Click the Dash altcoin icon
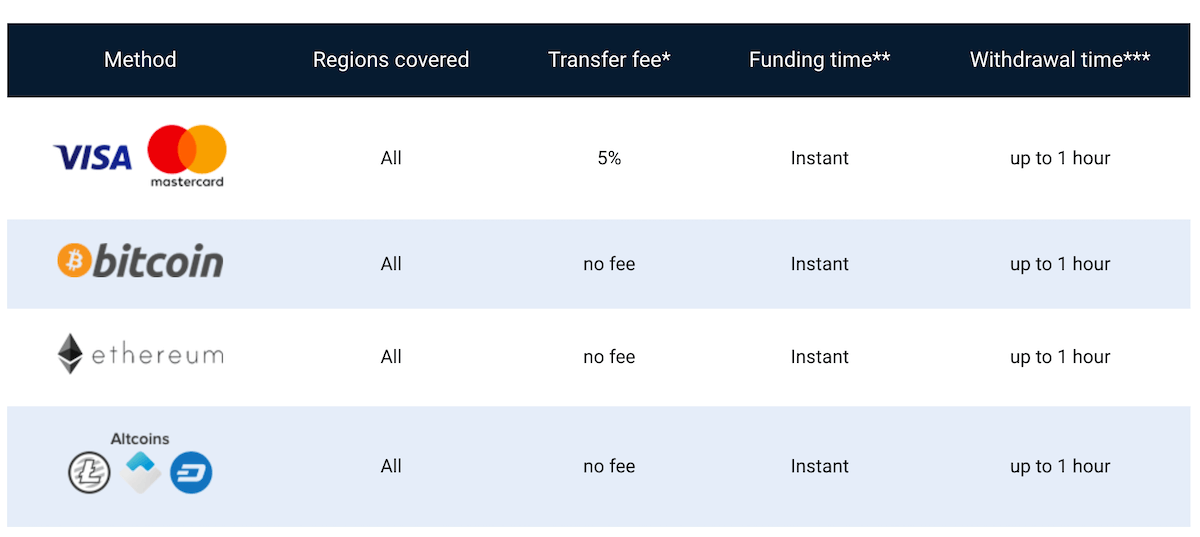Image resolution: width=1200 pixels, height=537 pixels. [191, 473]
